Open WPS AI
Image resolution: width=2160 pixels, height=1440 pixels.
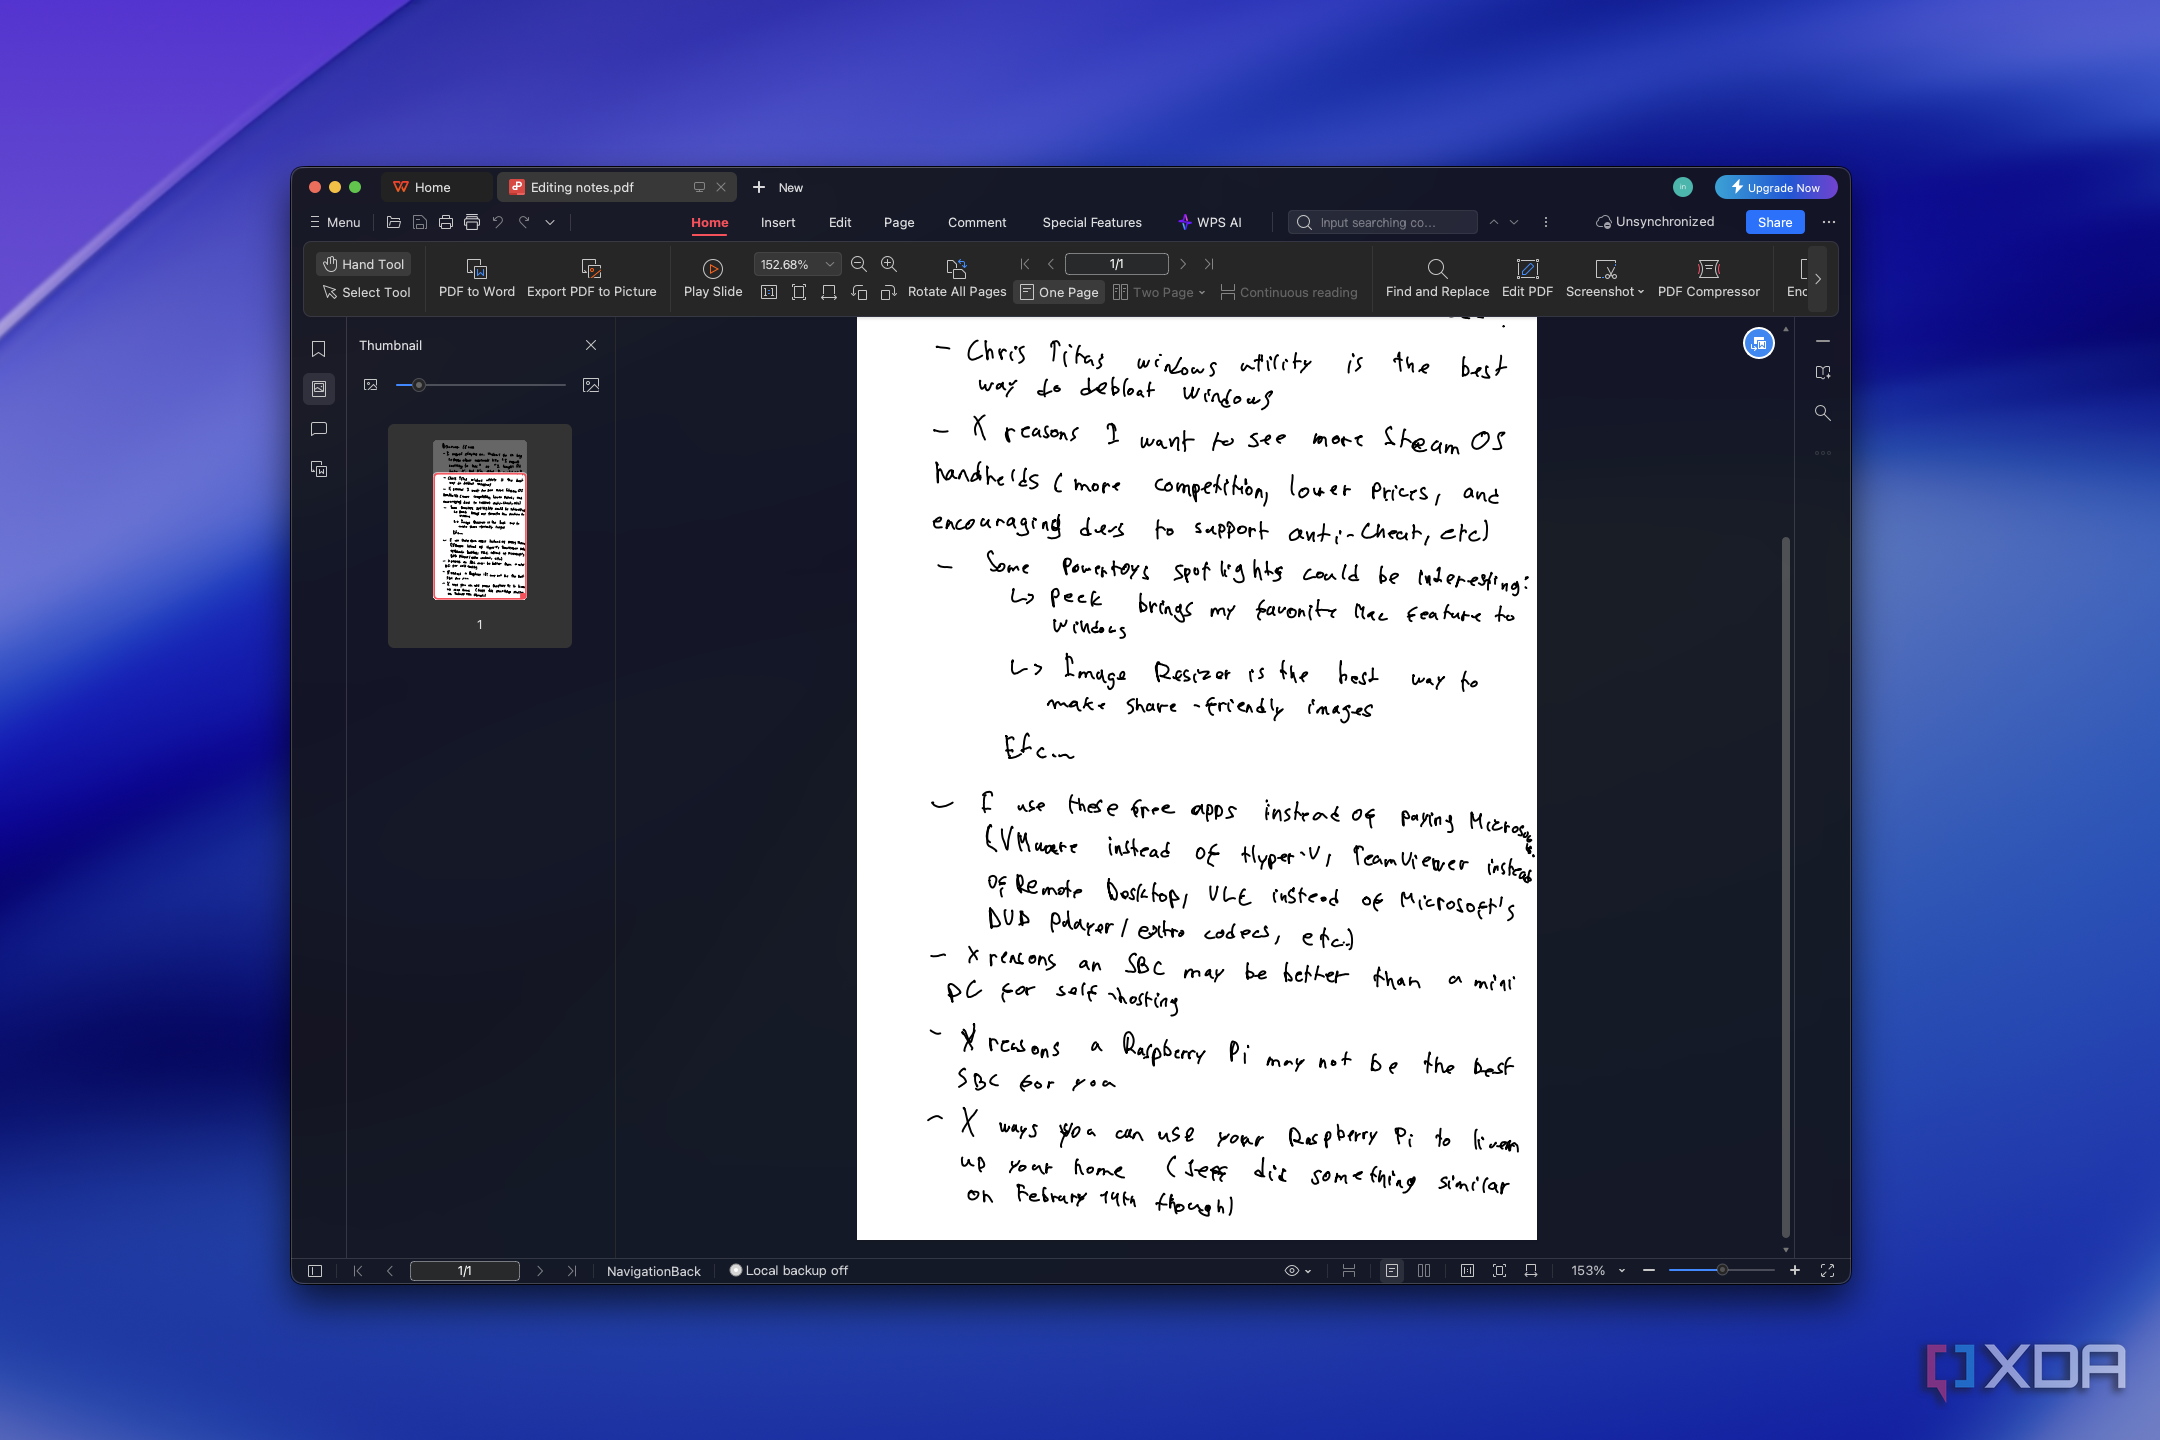click(1209, 222)
